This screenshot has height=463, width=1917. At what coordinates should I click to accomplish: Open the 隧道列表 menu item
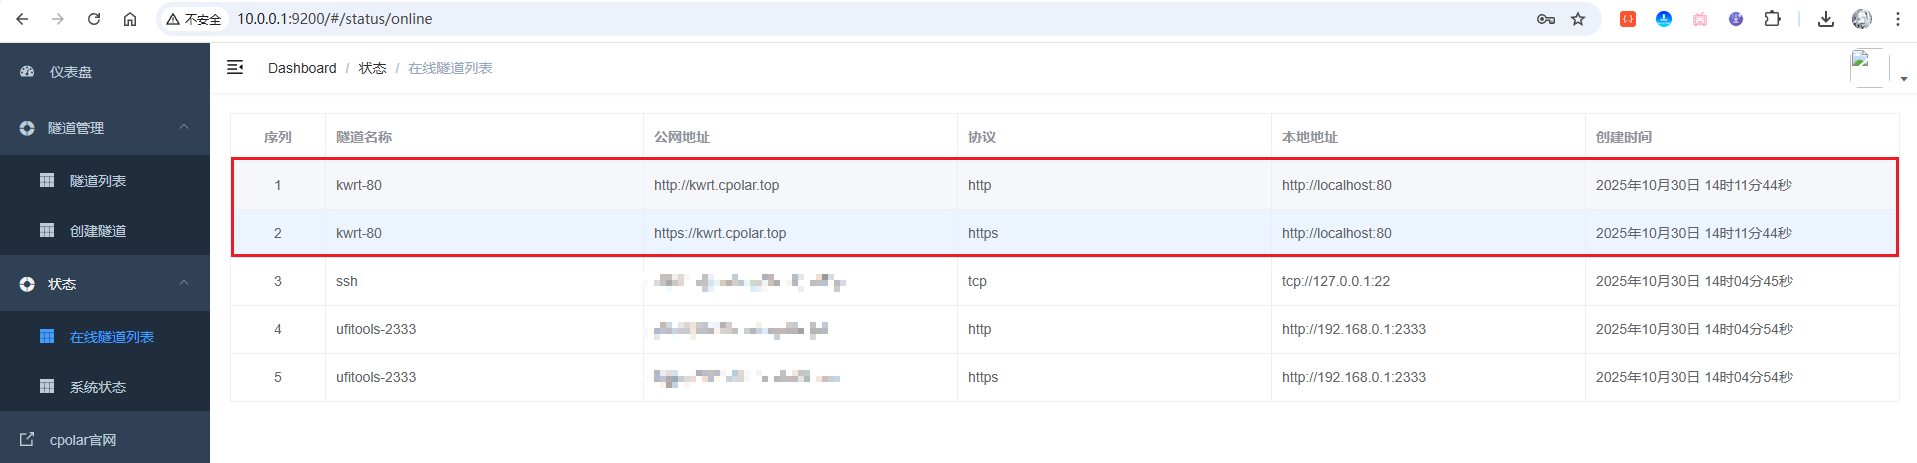click(98, 181)
